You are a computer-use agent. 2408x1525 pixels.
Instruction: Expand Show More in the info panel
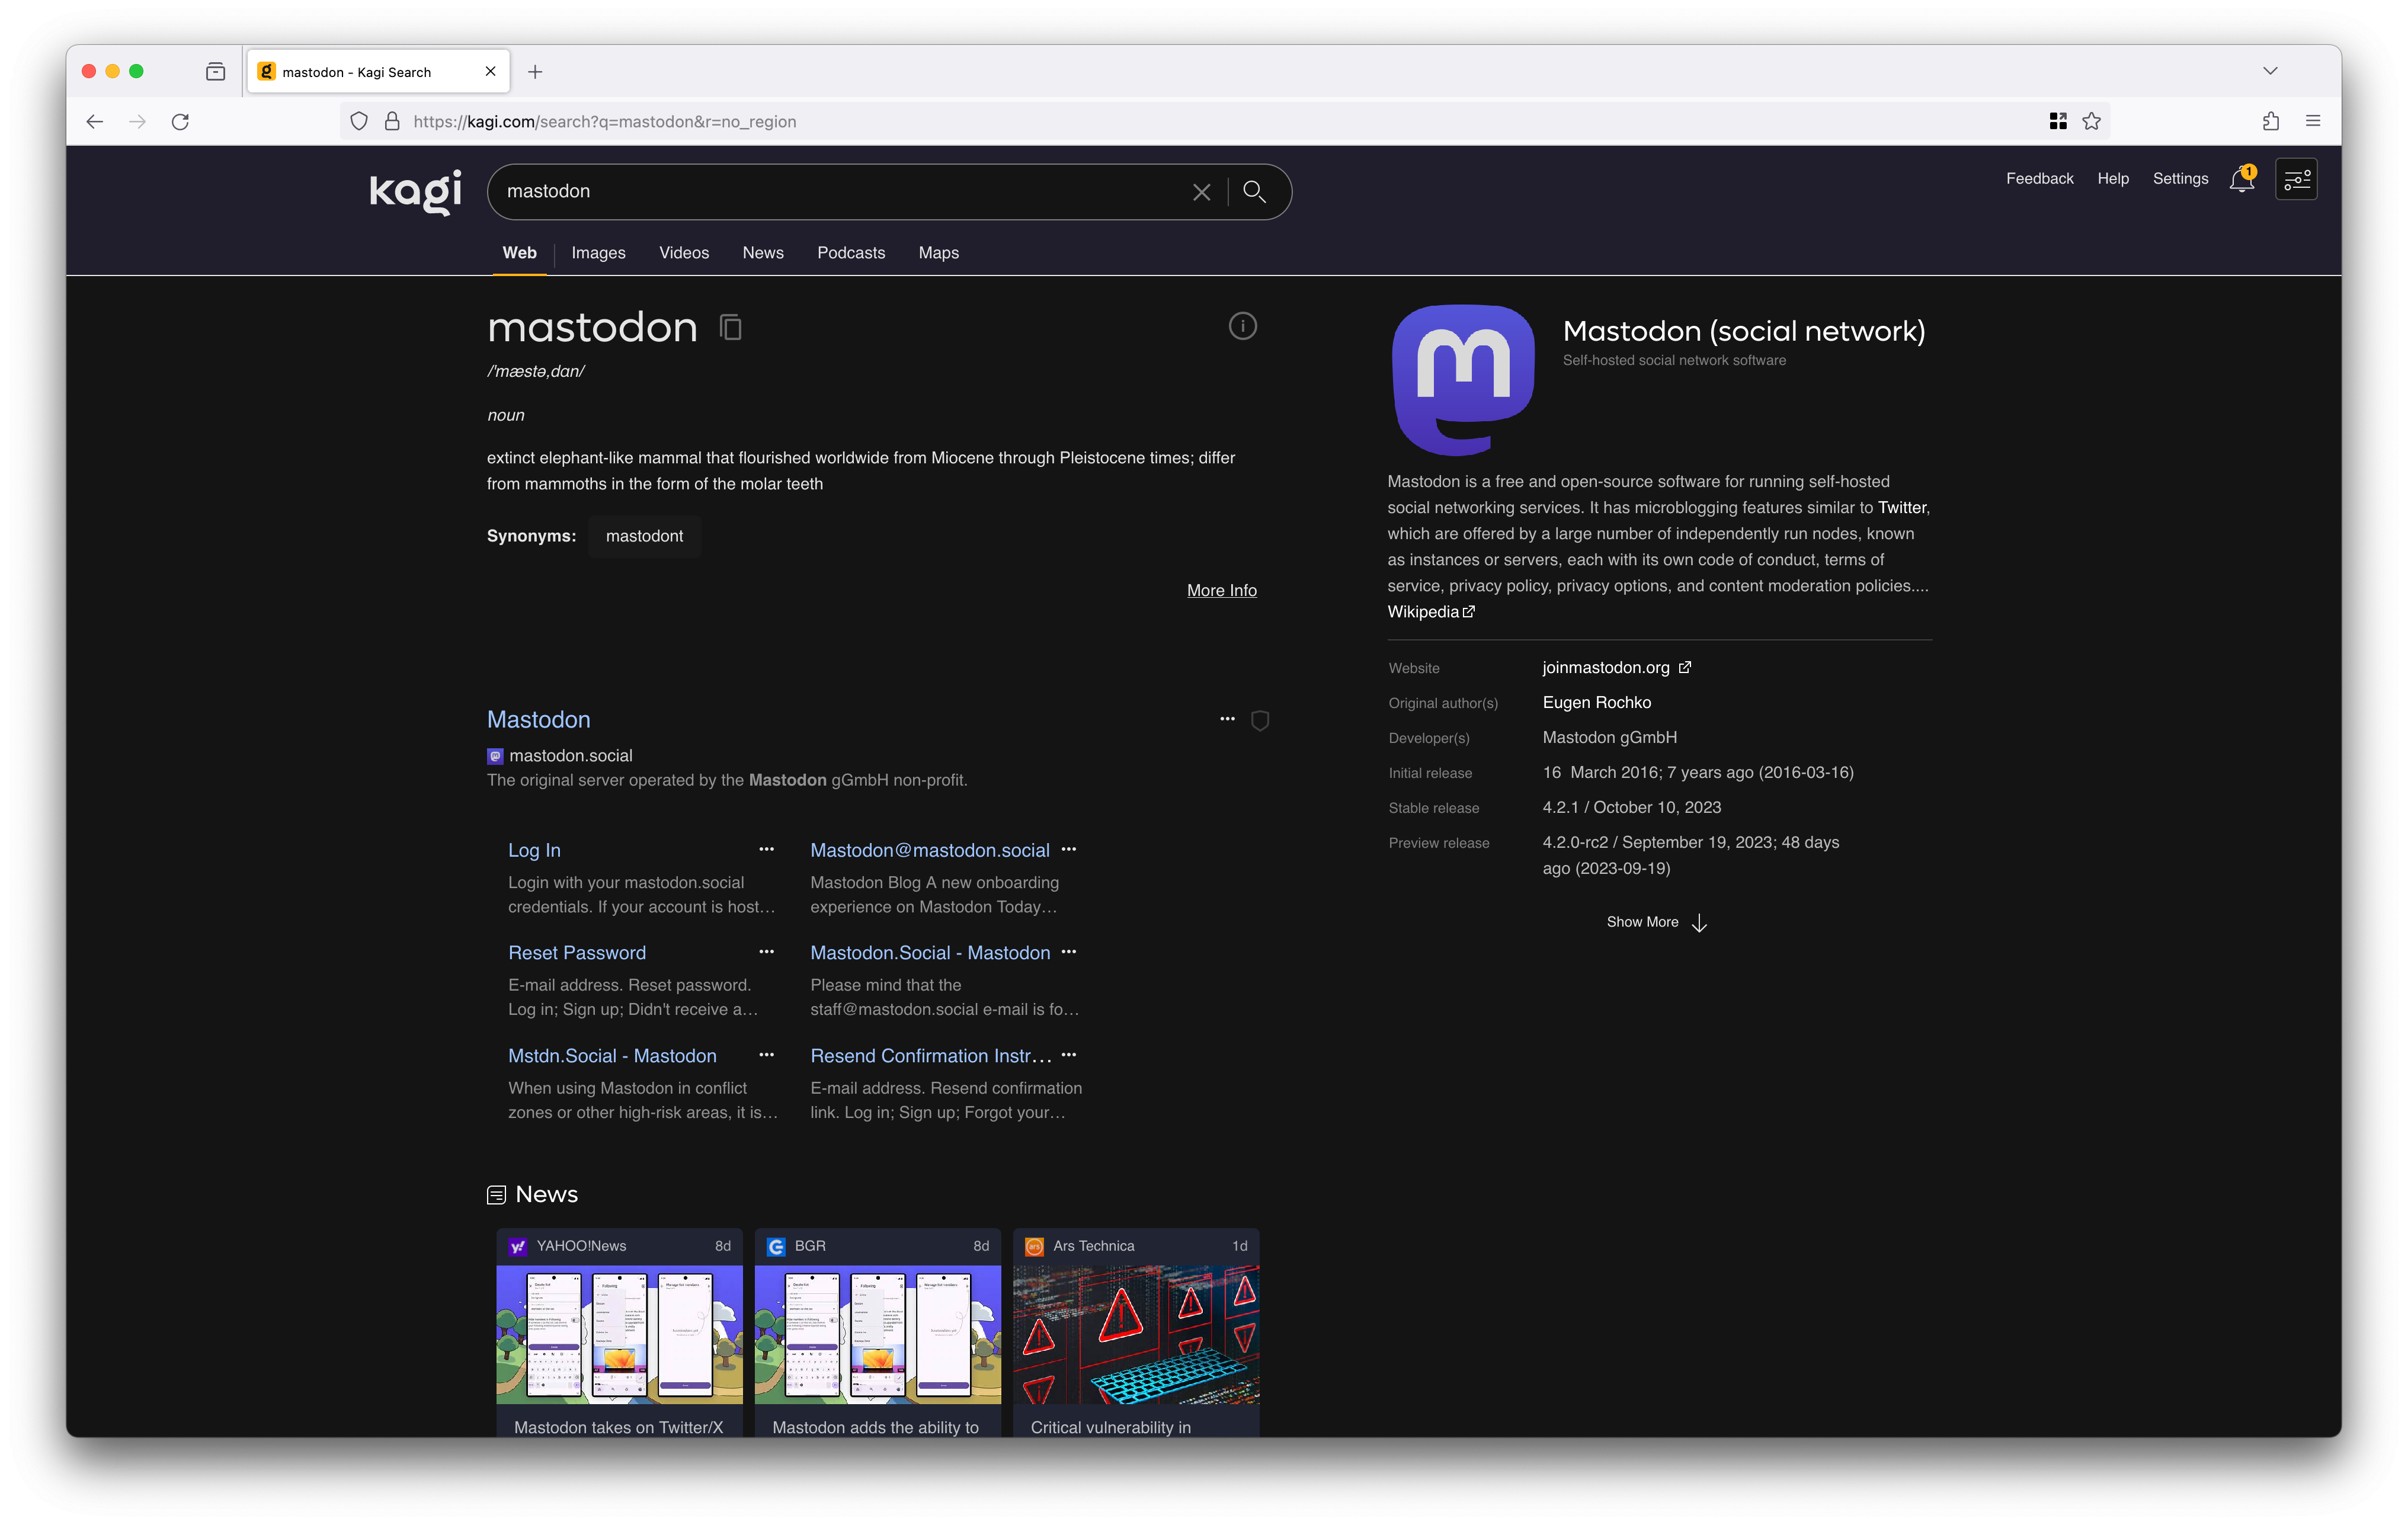coord(1657,922)
